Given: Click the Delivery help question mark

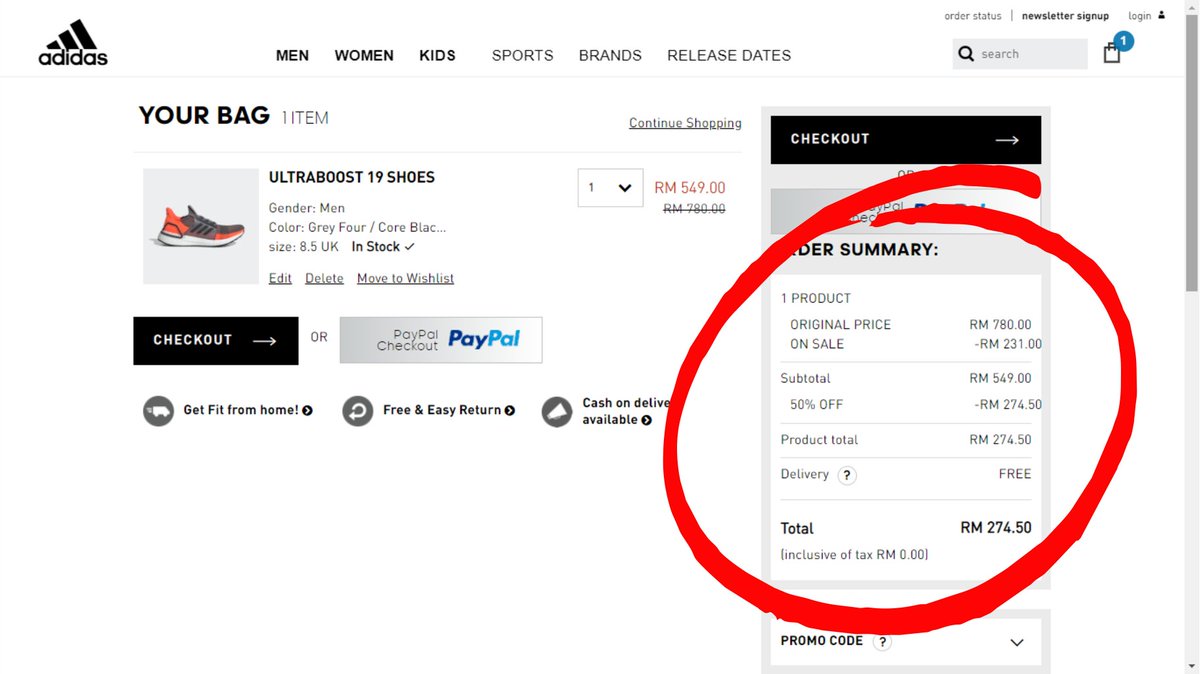Looking at the screenshot, I should (x=847, y=476).
